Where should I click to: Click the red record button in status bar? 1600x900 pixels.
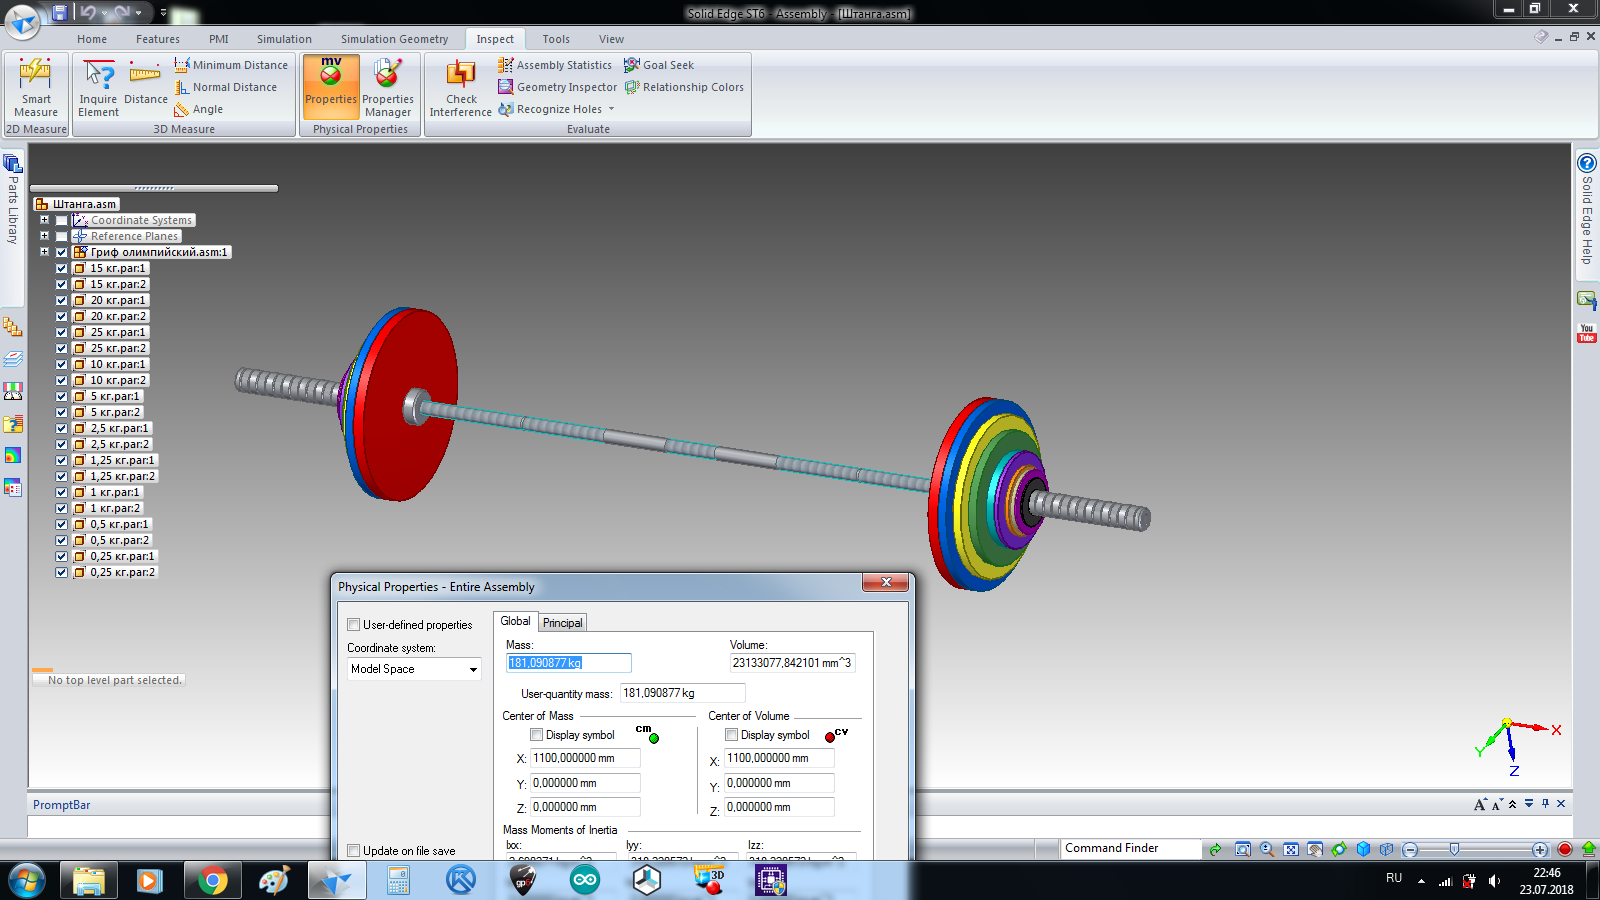click(1565, 849)
